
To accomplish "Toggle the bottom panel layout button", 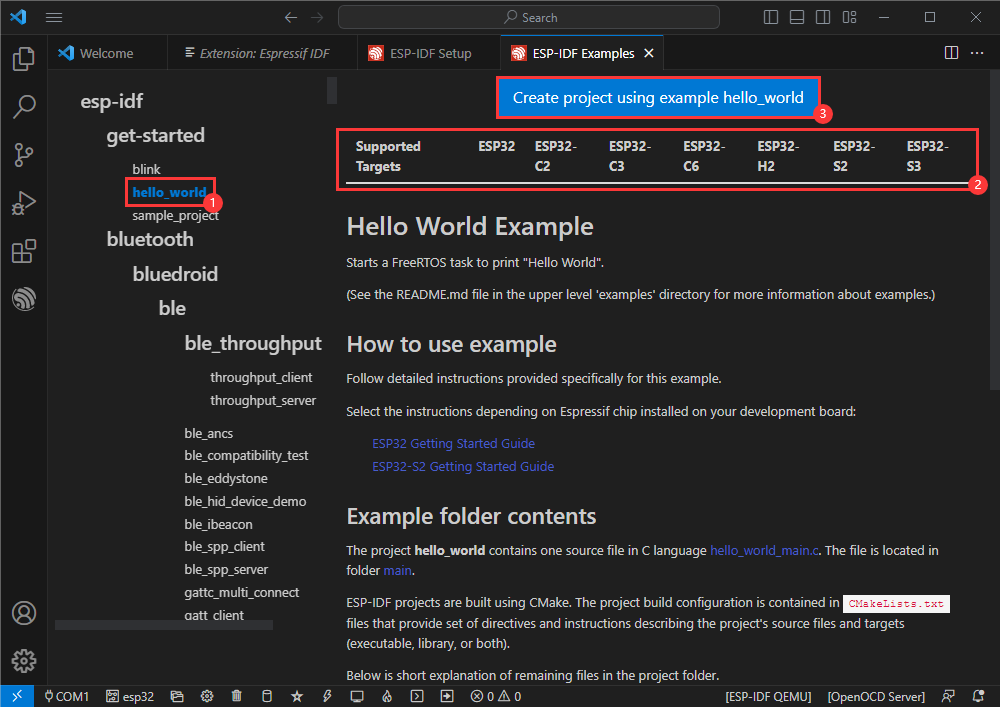I will (x=796, y=17).
